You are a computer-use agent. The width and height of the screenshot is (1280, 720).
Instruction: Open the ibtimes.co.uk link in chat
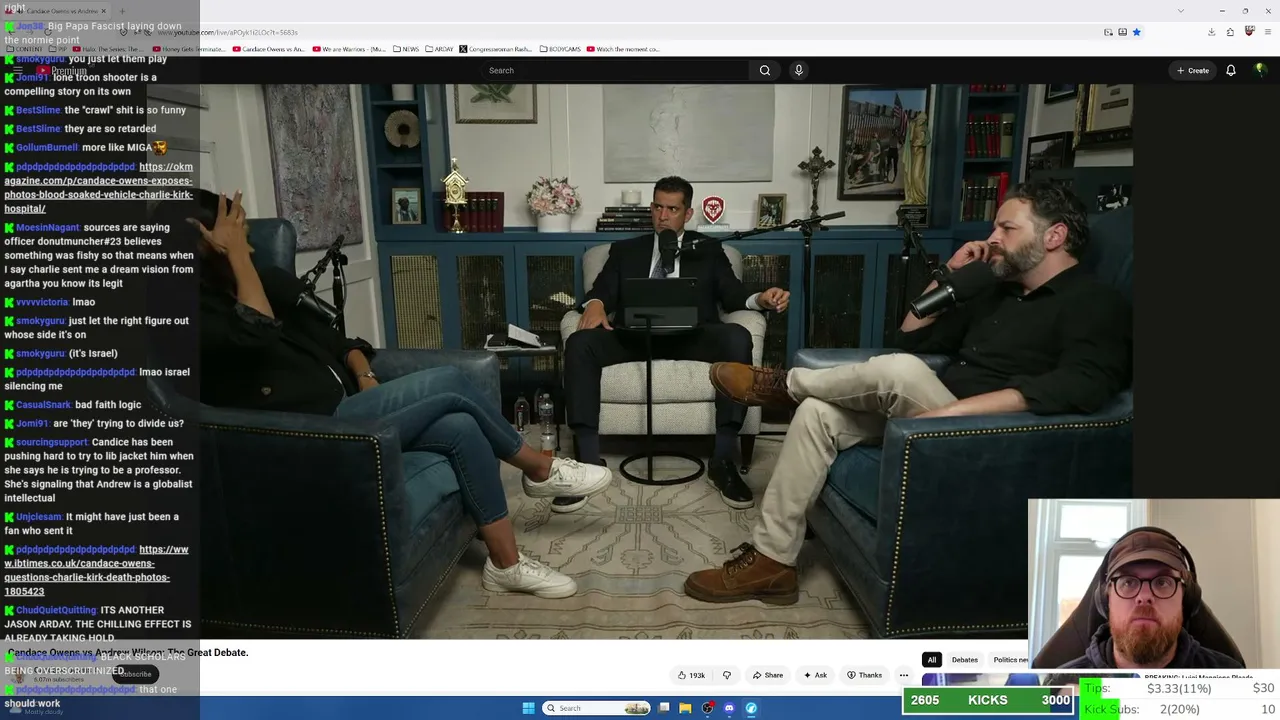coord(96,570)
